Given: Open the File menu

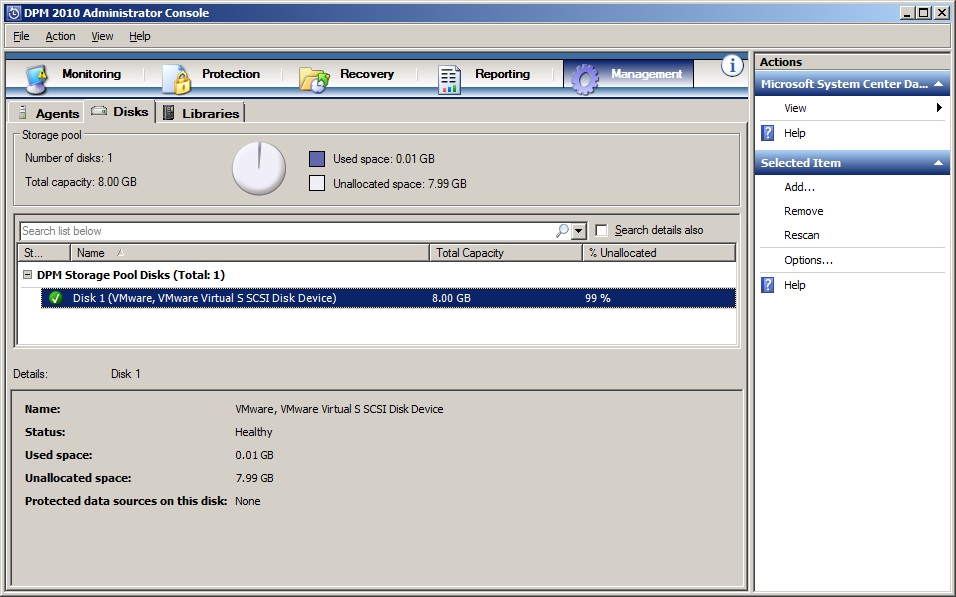Looking at the screenshot, I should [x=21, y=36].
